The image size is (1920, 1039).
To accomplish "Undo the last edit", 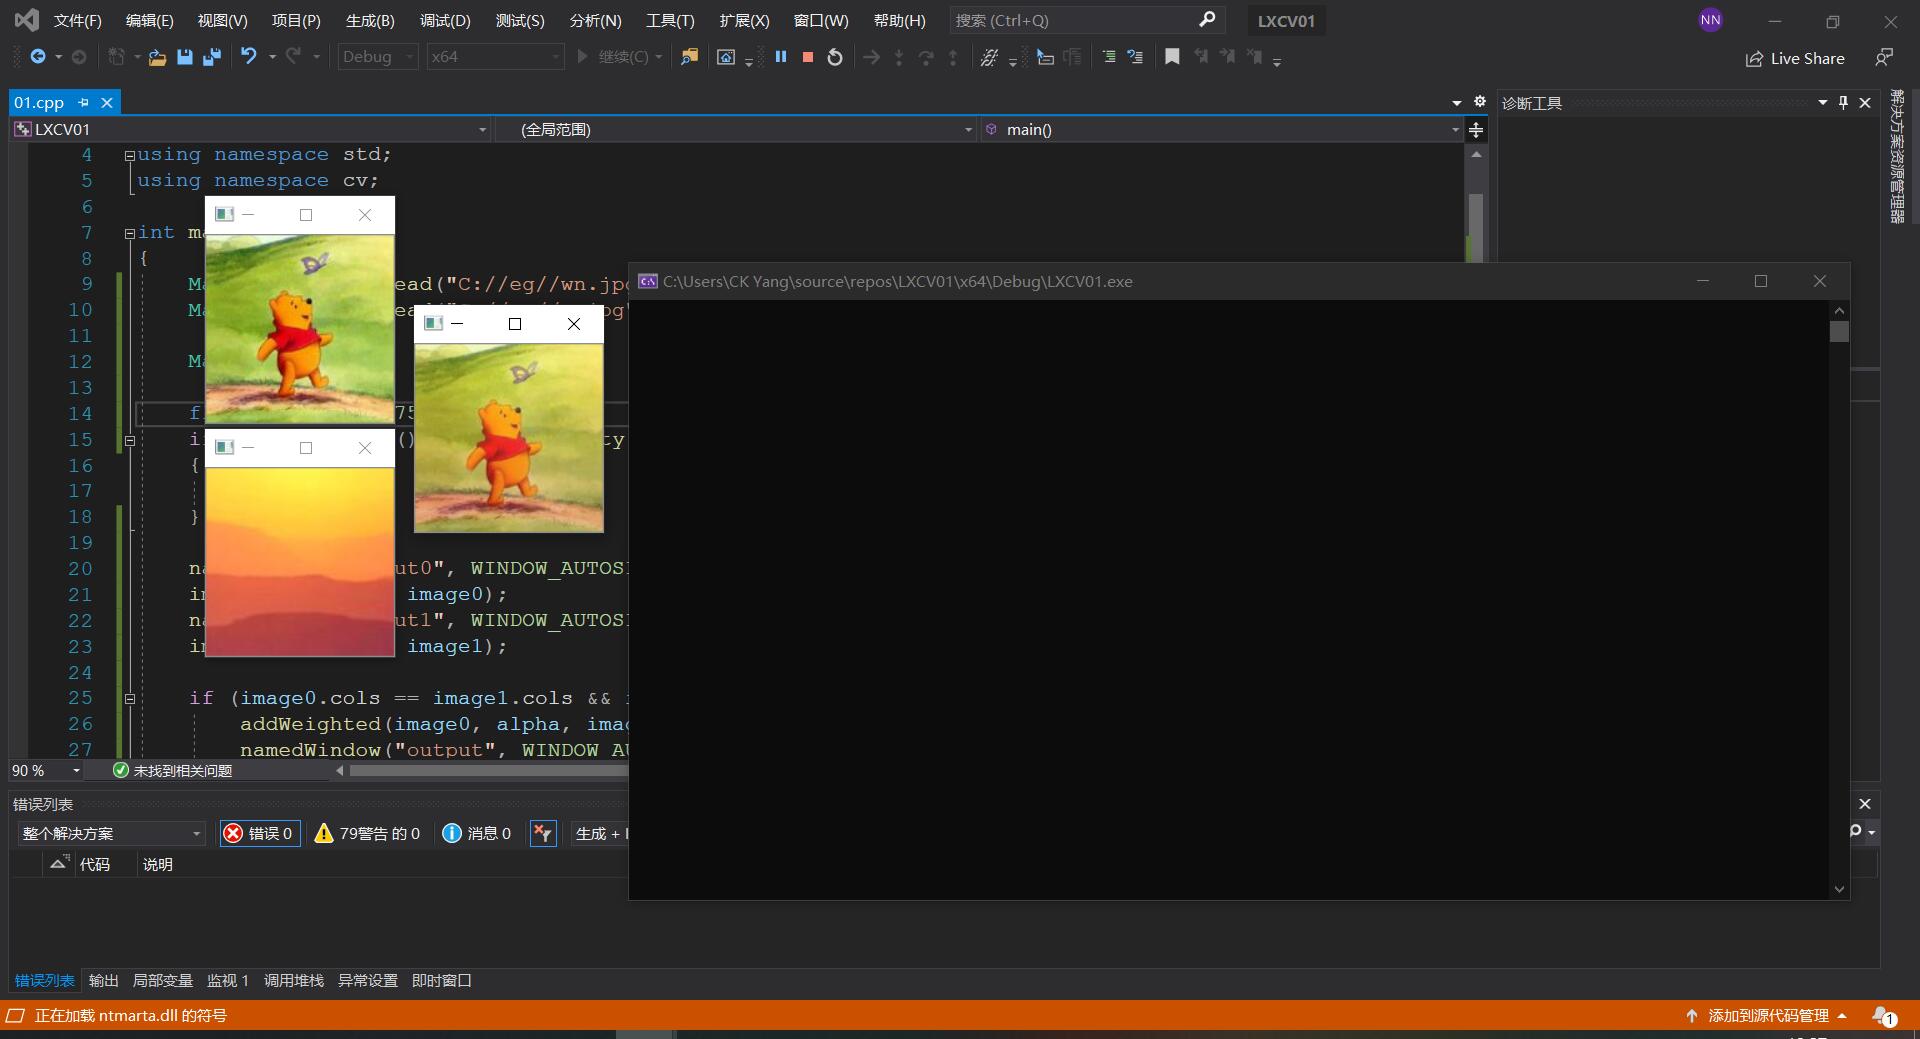I will [x=249, y=57].
